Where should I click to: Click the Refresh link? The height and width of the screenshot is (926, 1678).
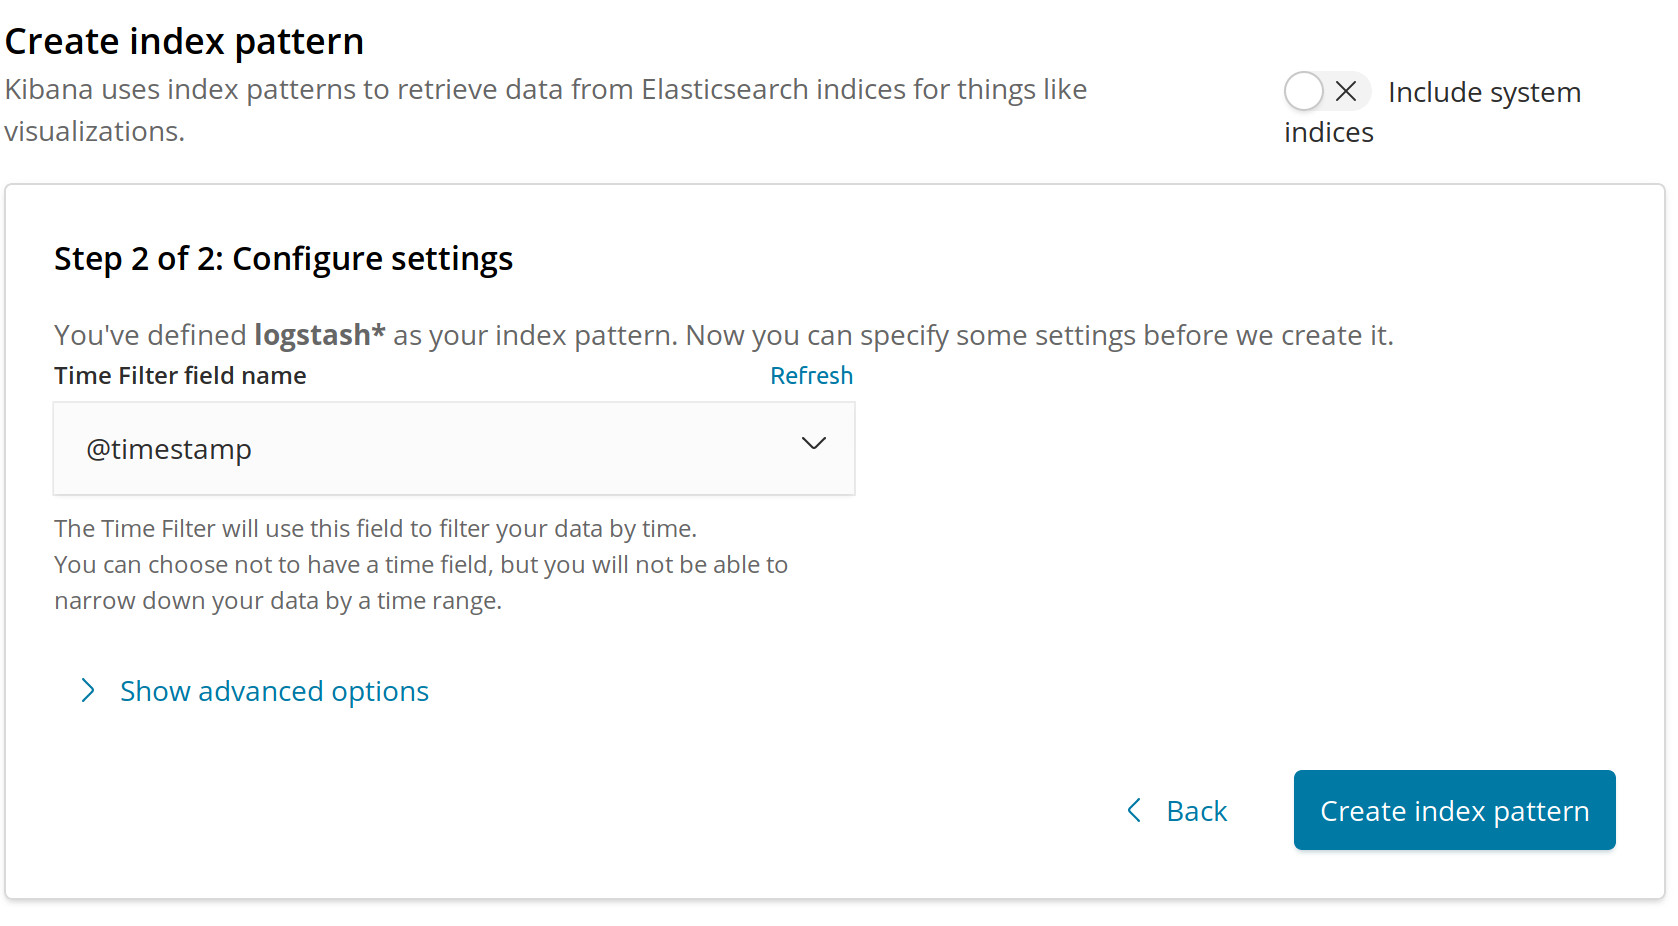[811, 376]
